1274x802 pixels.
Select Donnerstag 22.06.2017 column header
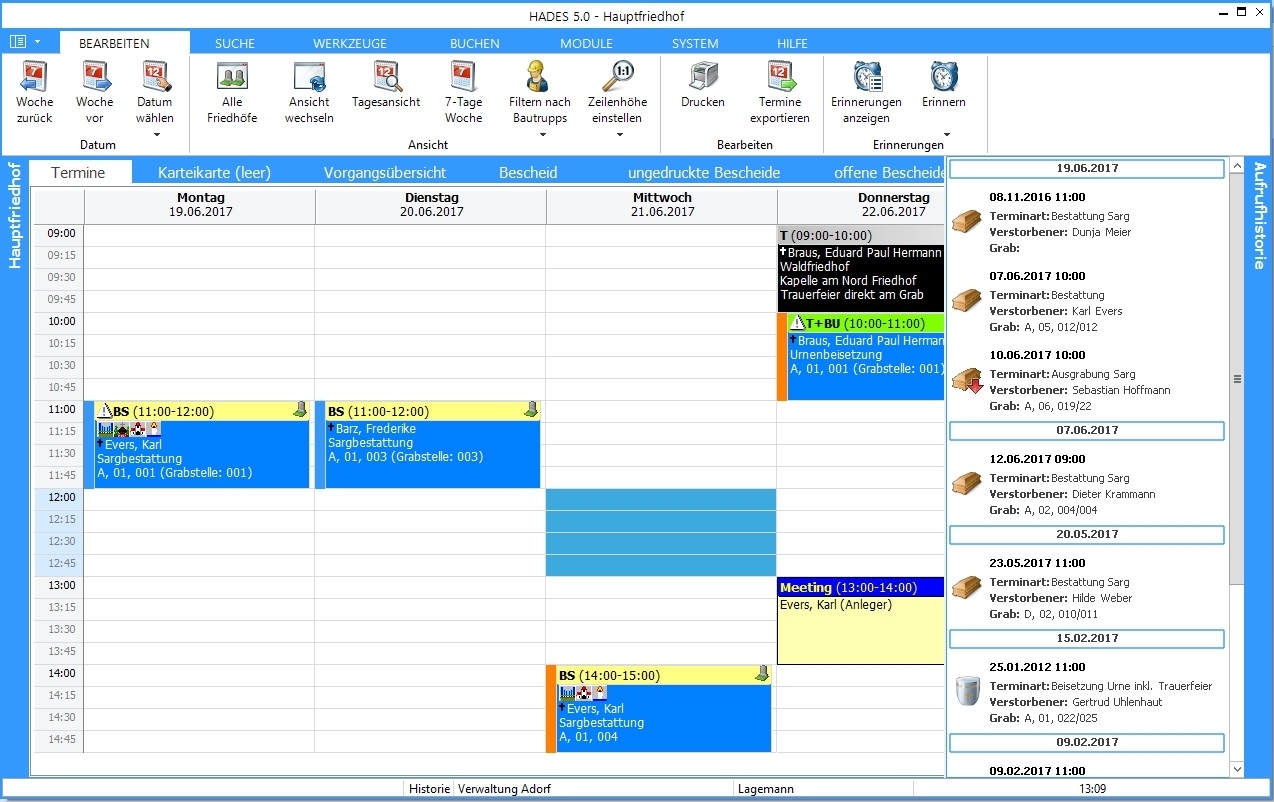(x=861, y=205)
